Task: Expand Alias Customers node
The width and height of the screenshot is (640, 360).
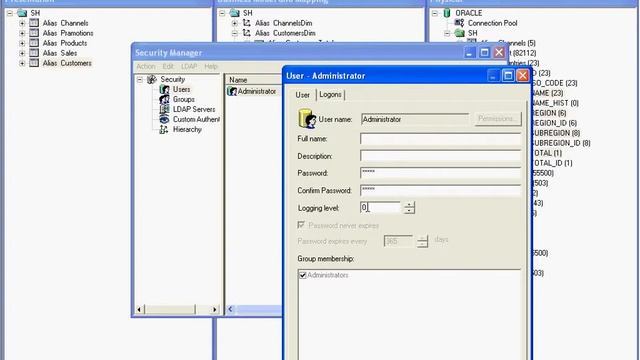Action: point(22,63)
